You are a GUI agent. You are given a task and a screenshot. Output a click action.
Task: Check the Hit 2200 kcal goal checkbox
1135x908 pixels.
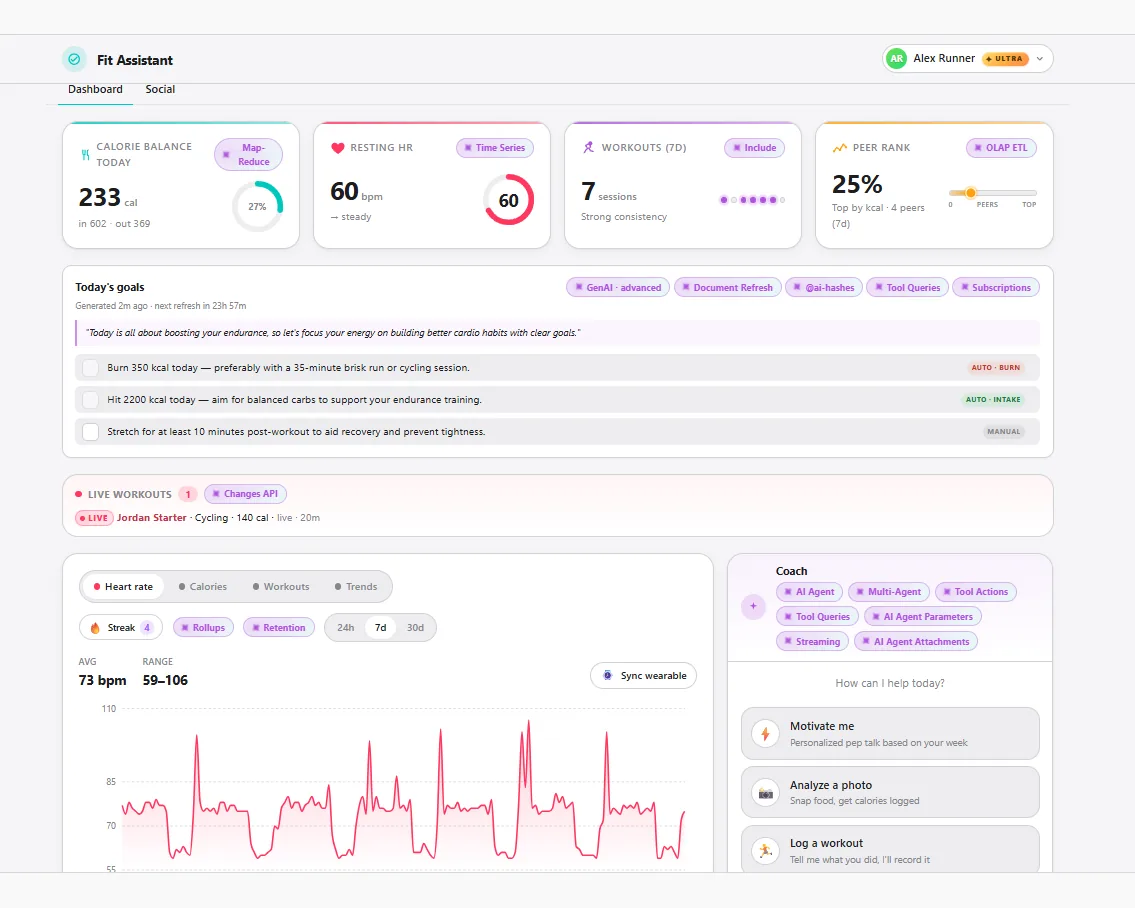pos(90,400)
